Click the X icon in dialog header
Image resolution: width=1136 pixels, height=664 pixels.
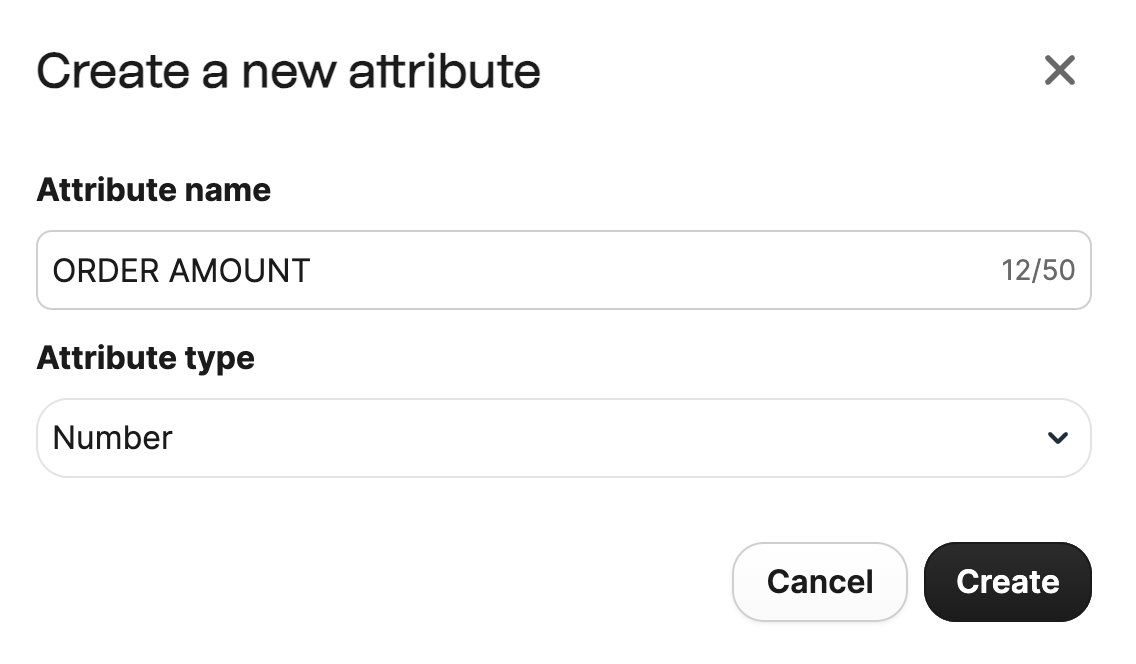[1059, 70]
